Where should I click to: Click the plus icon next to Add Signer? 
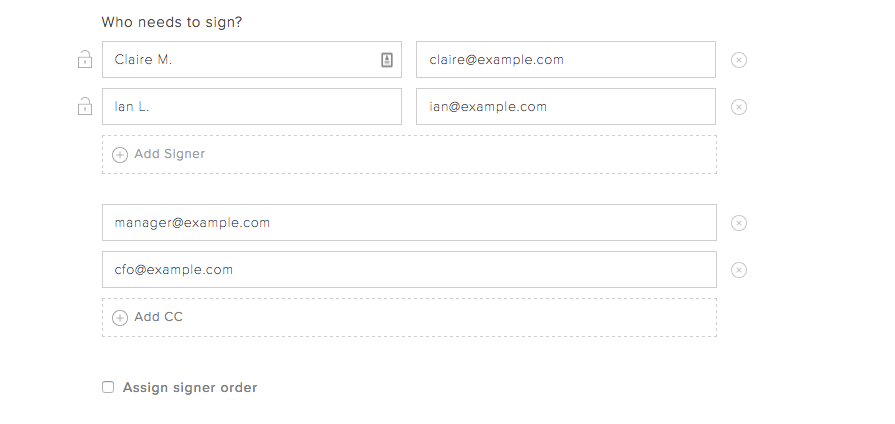120,155
